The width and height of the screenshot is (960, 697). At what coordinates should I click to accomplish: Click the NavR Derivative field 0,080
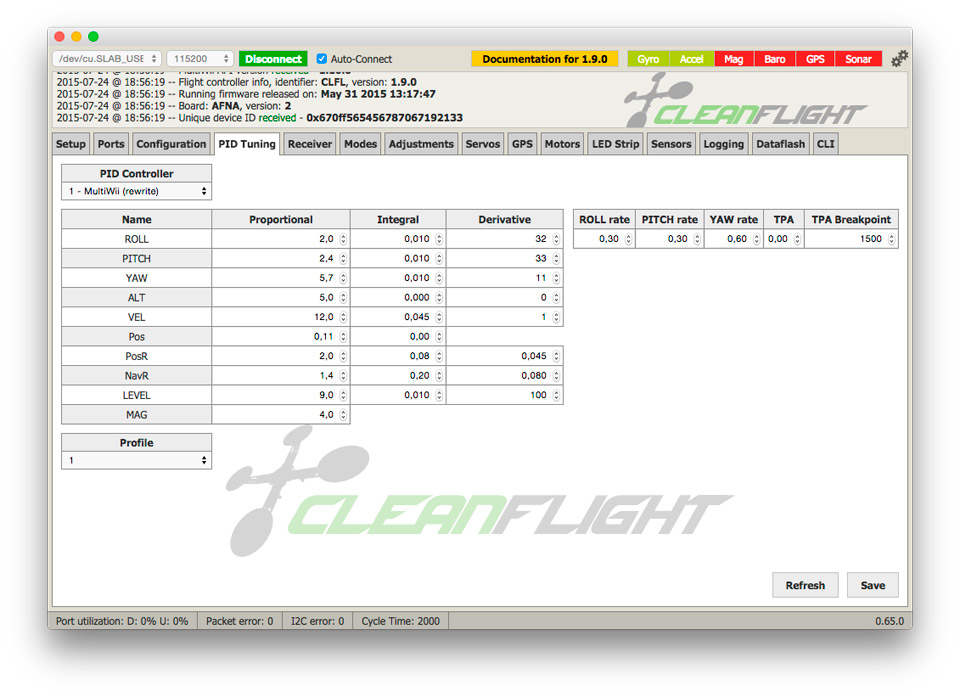pos(504,375)
